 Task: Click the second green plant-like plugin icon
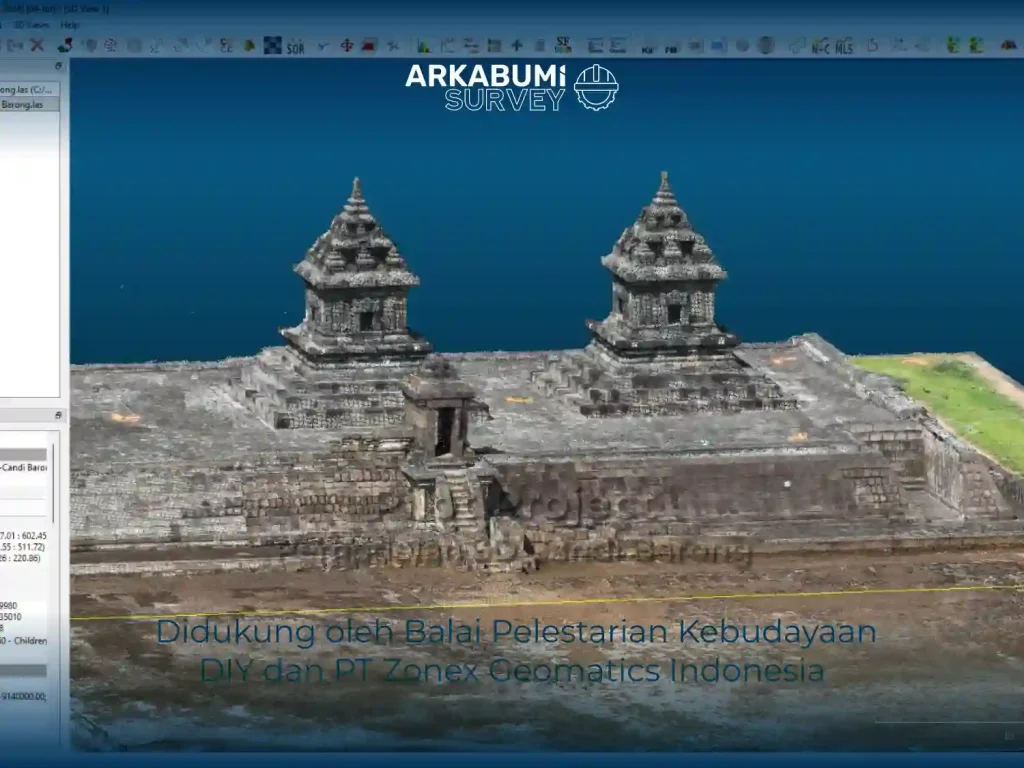click(976, 45)
